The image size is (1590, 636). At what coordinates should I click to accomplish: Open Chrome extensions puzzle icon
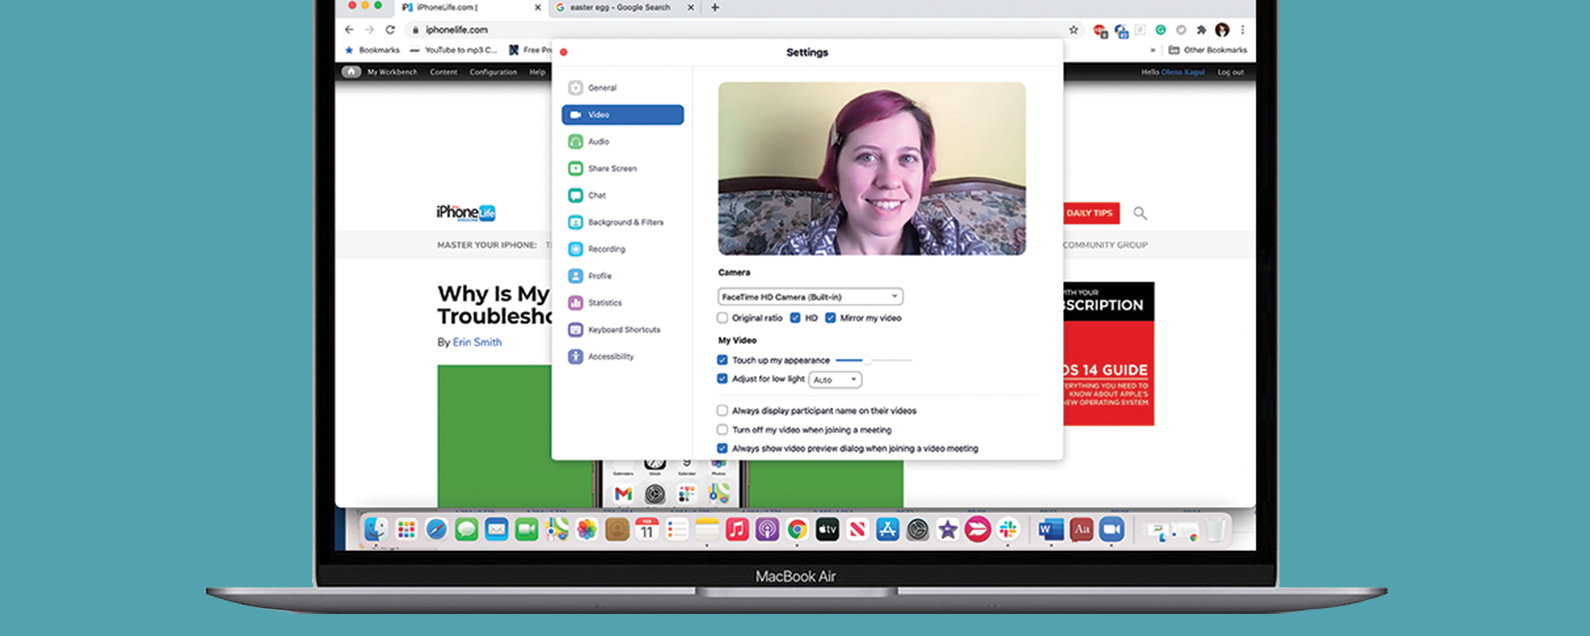tap(1201, 30)
